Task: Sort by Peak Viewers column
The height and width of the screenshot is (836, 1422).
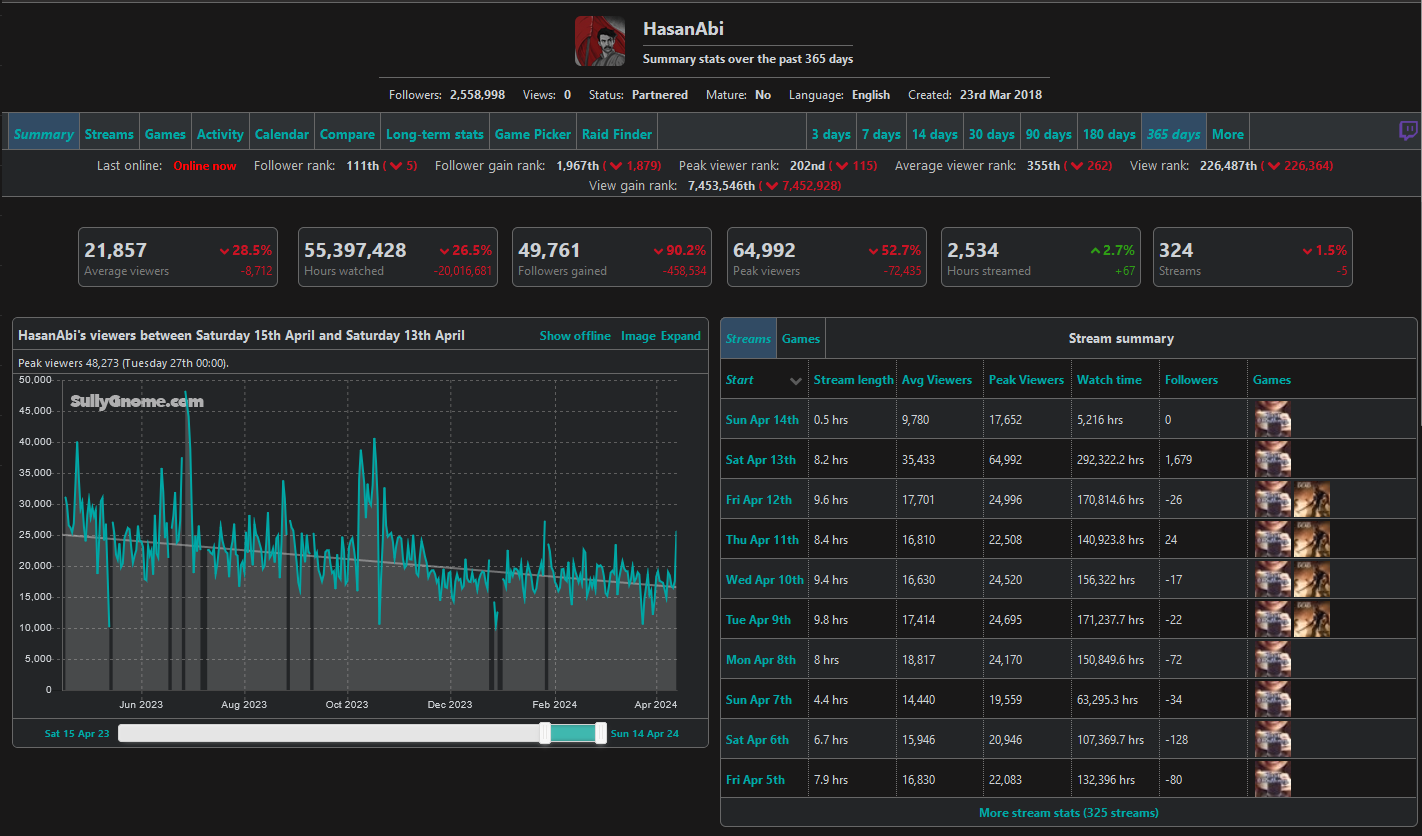Action: [1026, 380]
